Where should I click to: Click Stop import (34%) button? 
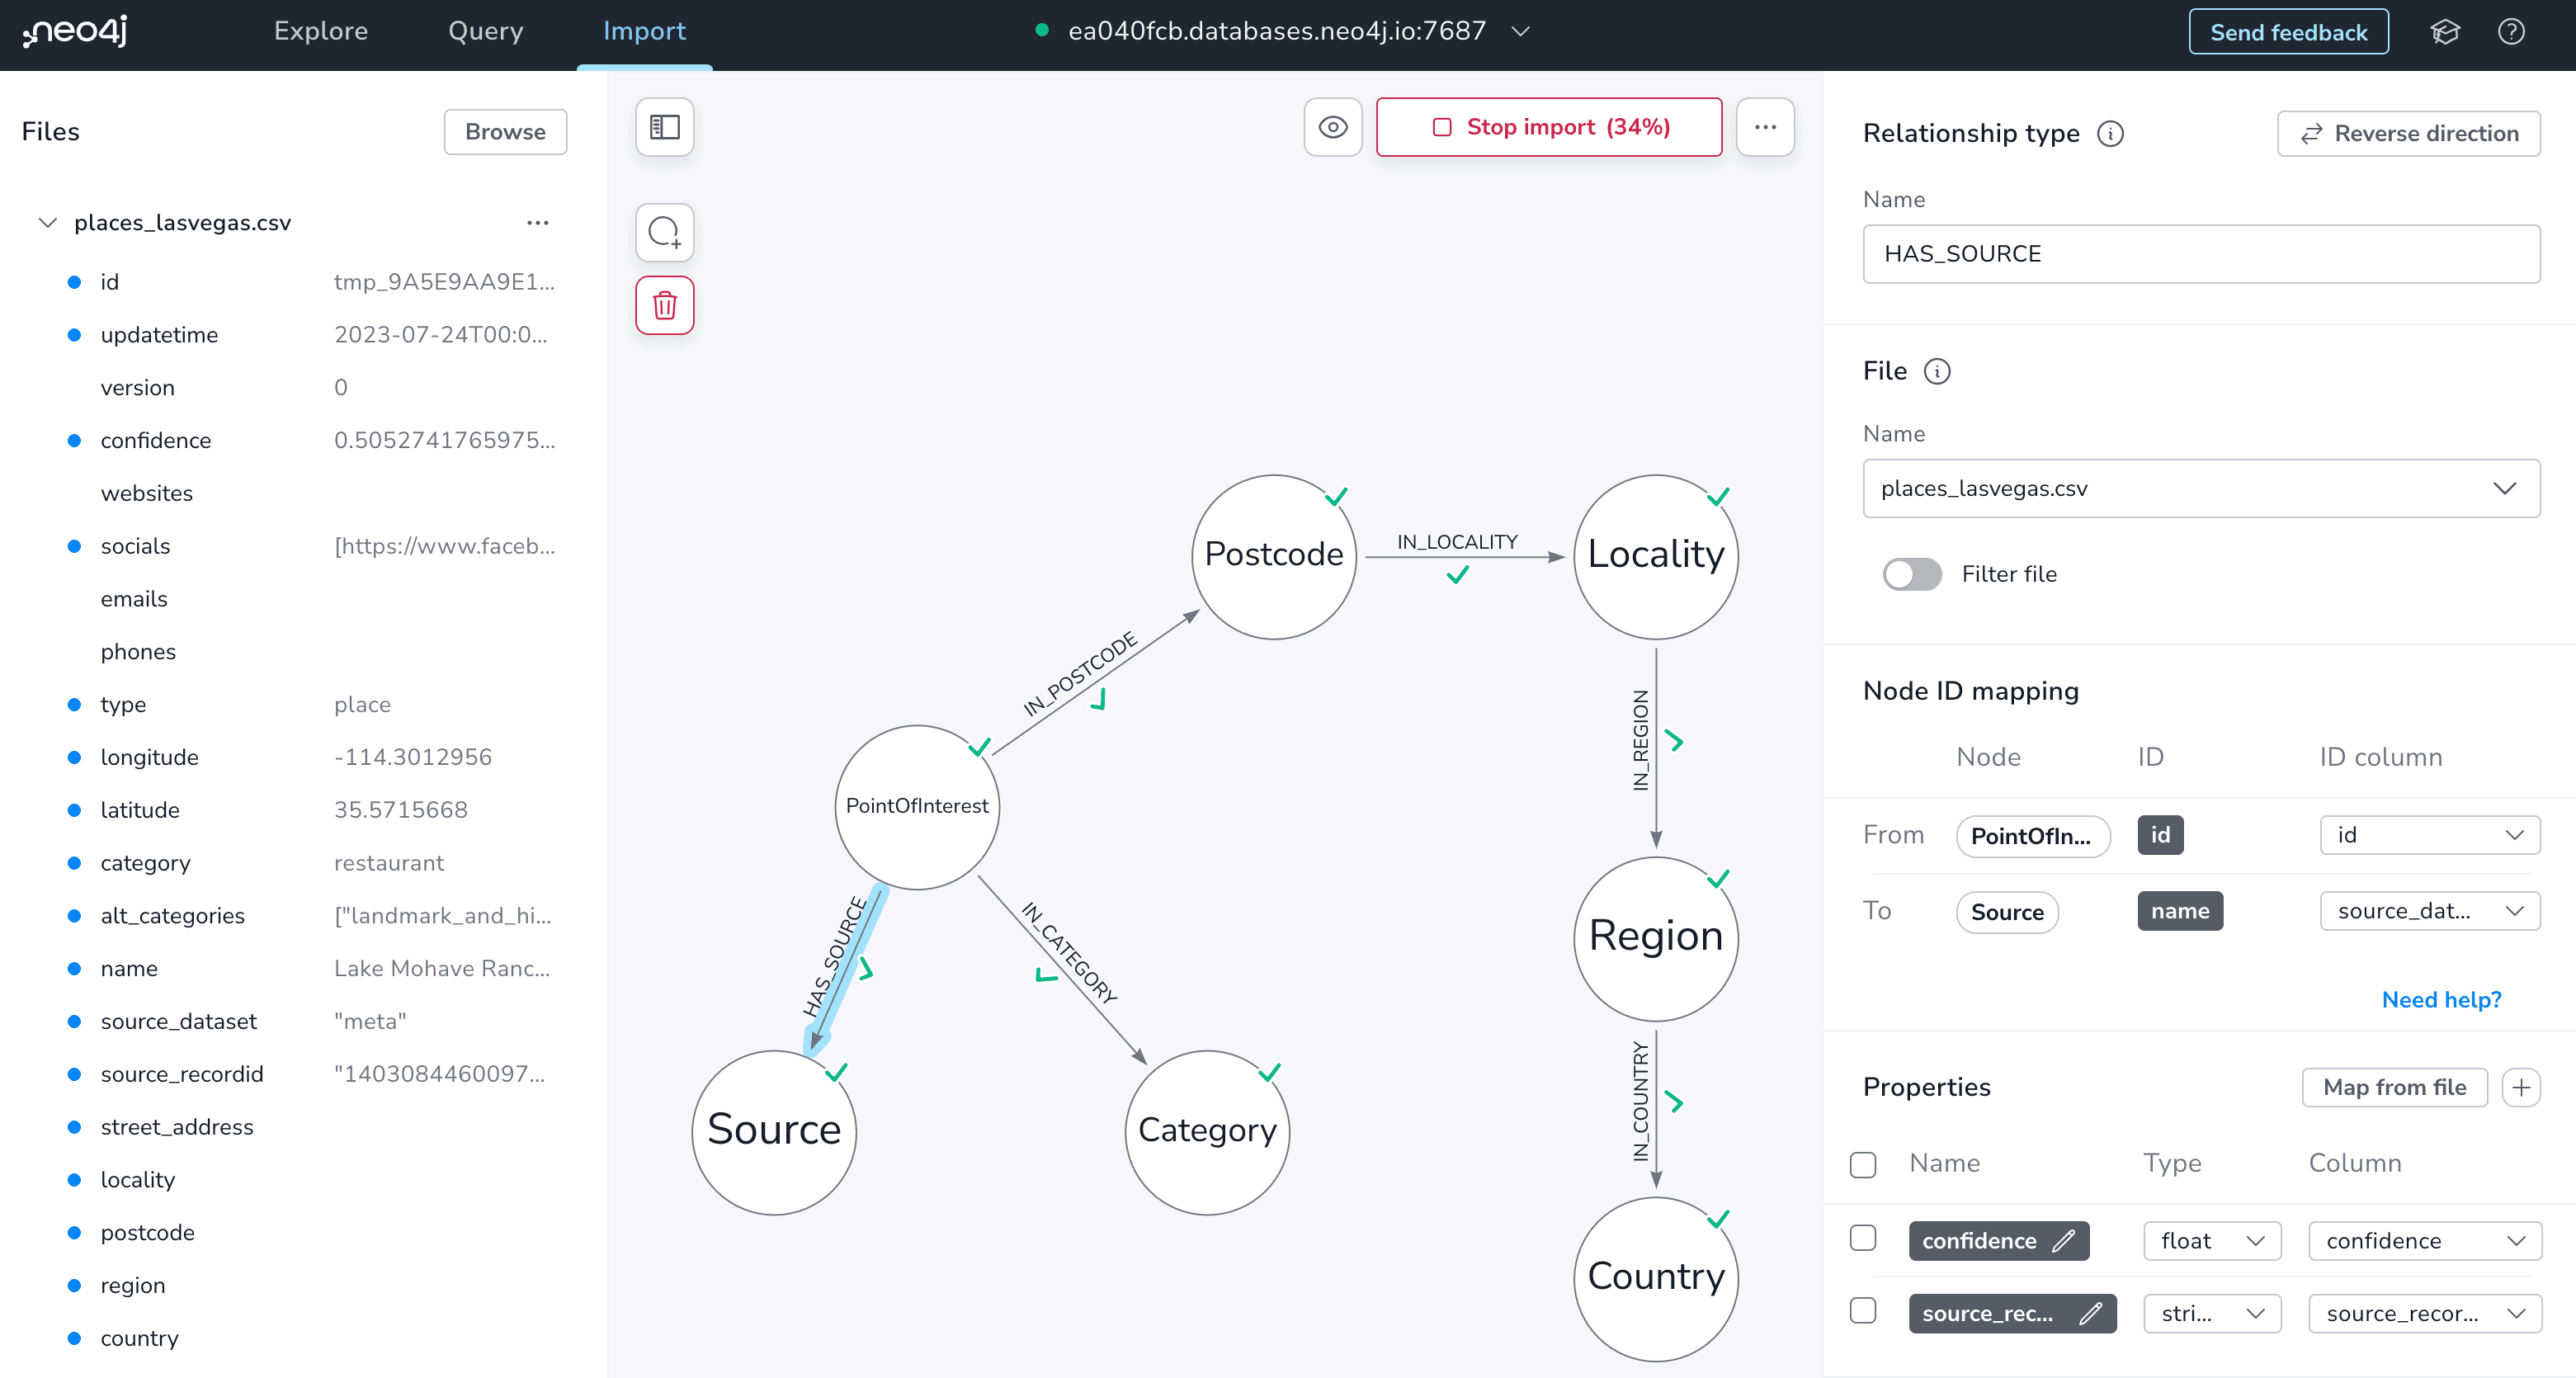tap(1549, 127)
